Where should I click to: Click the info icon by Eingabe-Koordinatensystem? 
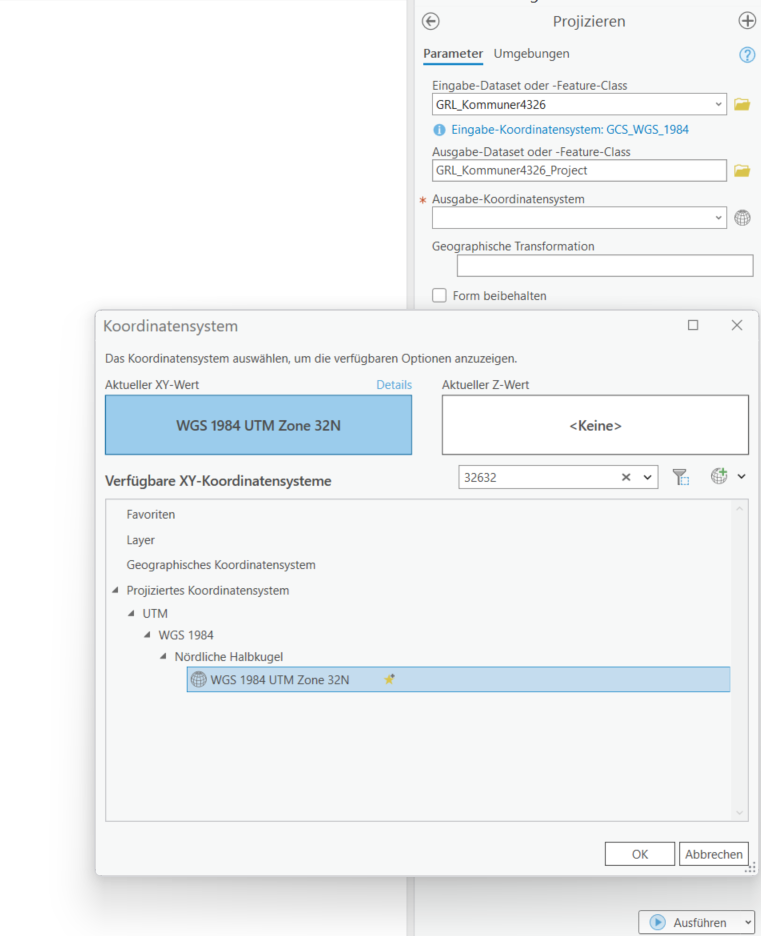(439, 130)
